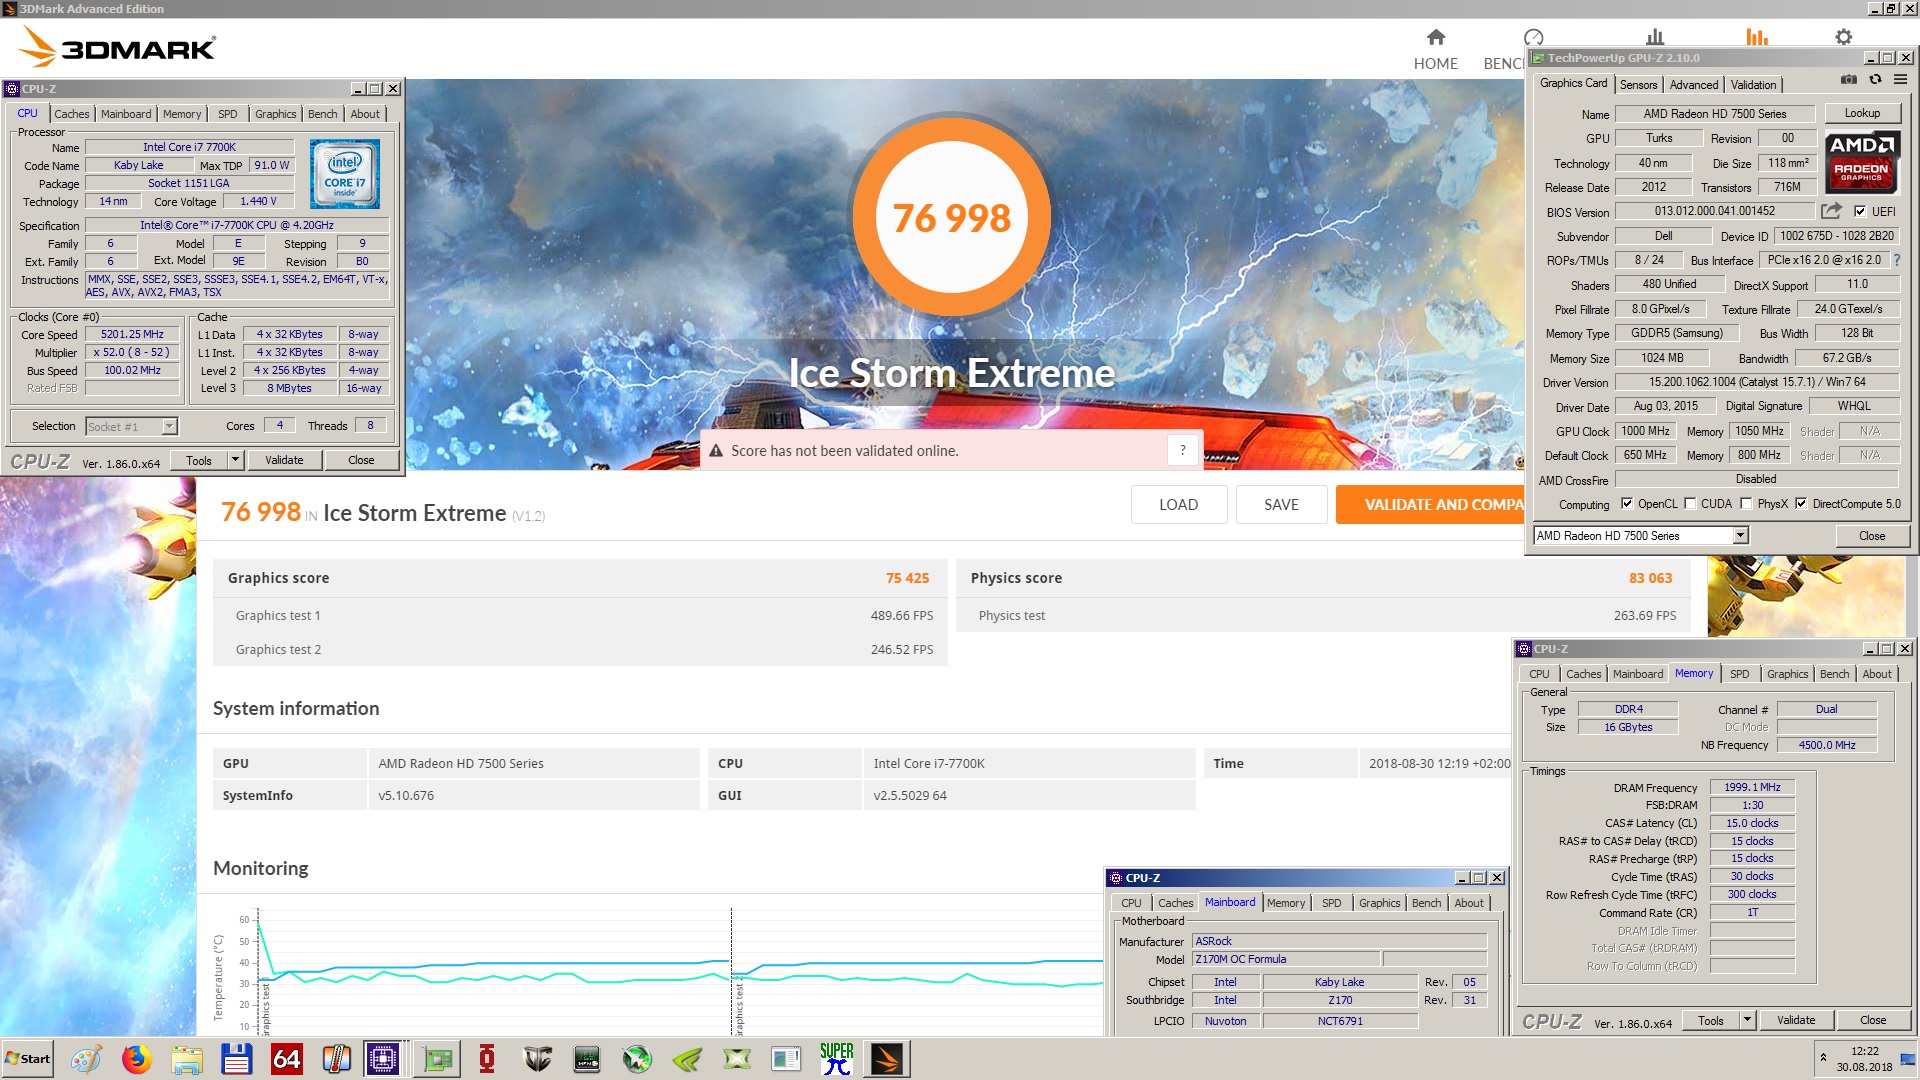Switch to the Mainboard tab in the bottom CPU-Z window
Screen dimensions: 1920x1080
point(1230,902)
